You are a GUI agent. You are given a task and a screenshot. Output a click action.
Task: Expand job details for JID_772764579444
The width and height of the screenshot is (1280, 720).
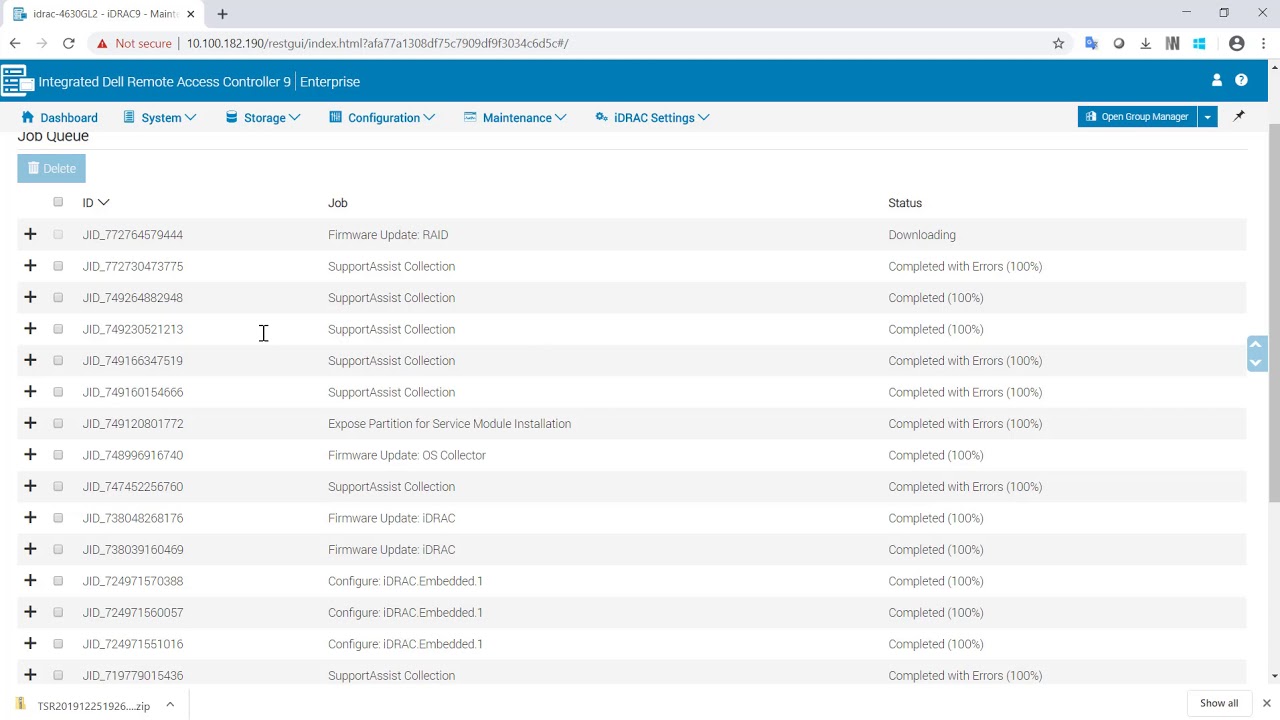click(30, 234)
